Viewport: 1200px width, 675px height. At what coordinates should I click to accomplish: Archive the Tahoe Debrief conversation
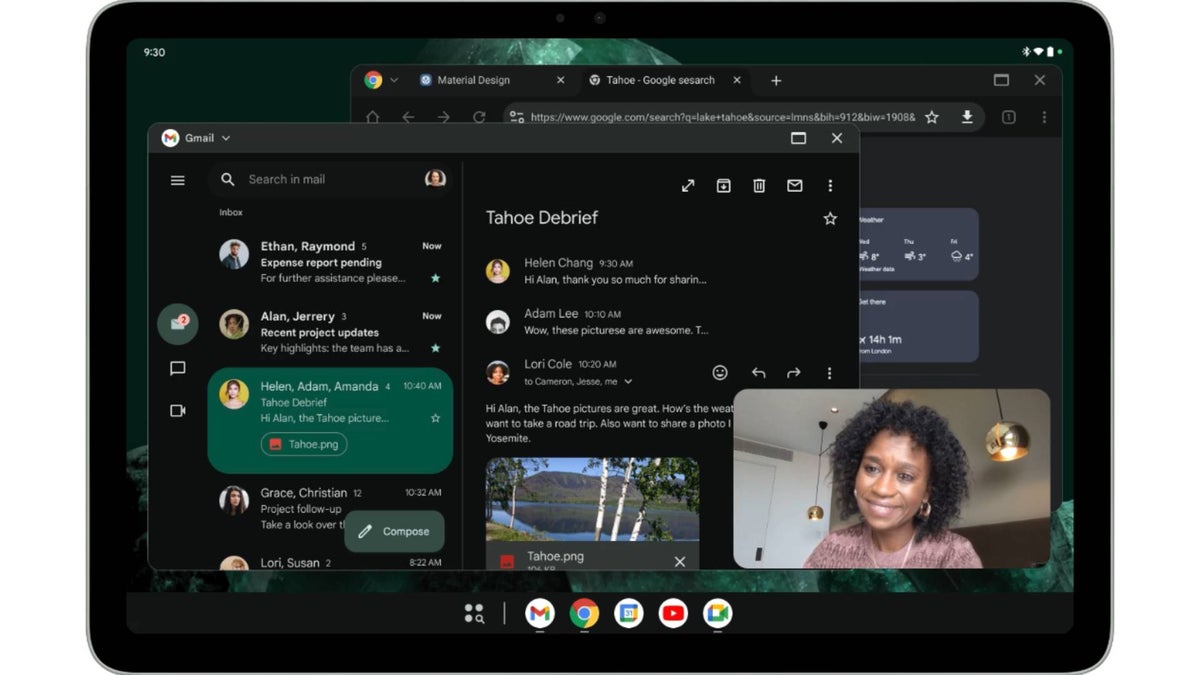click(723, 185)
